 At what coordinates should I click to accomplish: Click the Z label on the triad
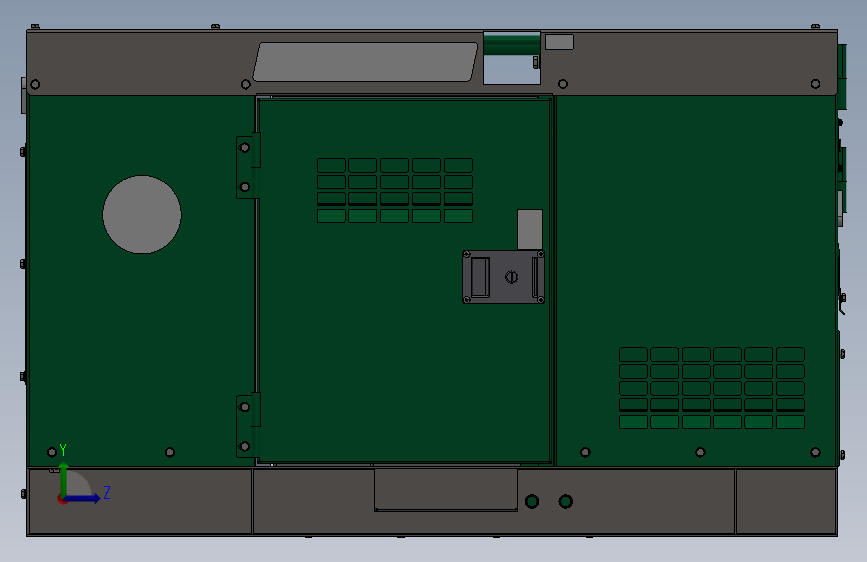click(x=107, y=492)
